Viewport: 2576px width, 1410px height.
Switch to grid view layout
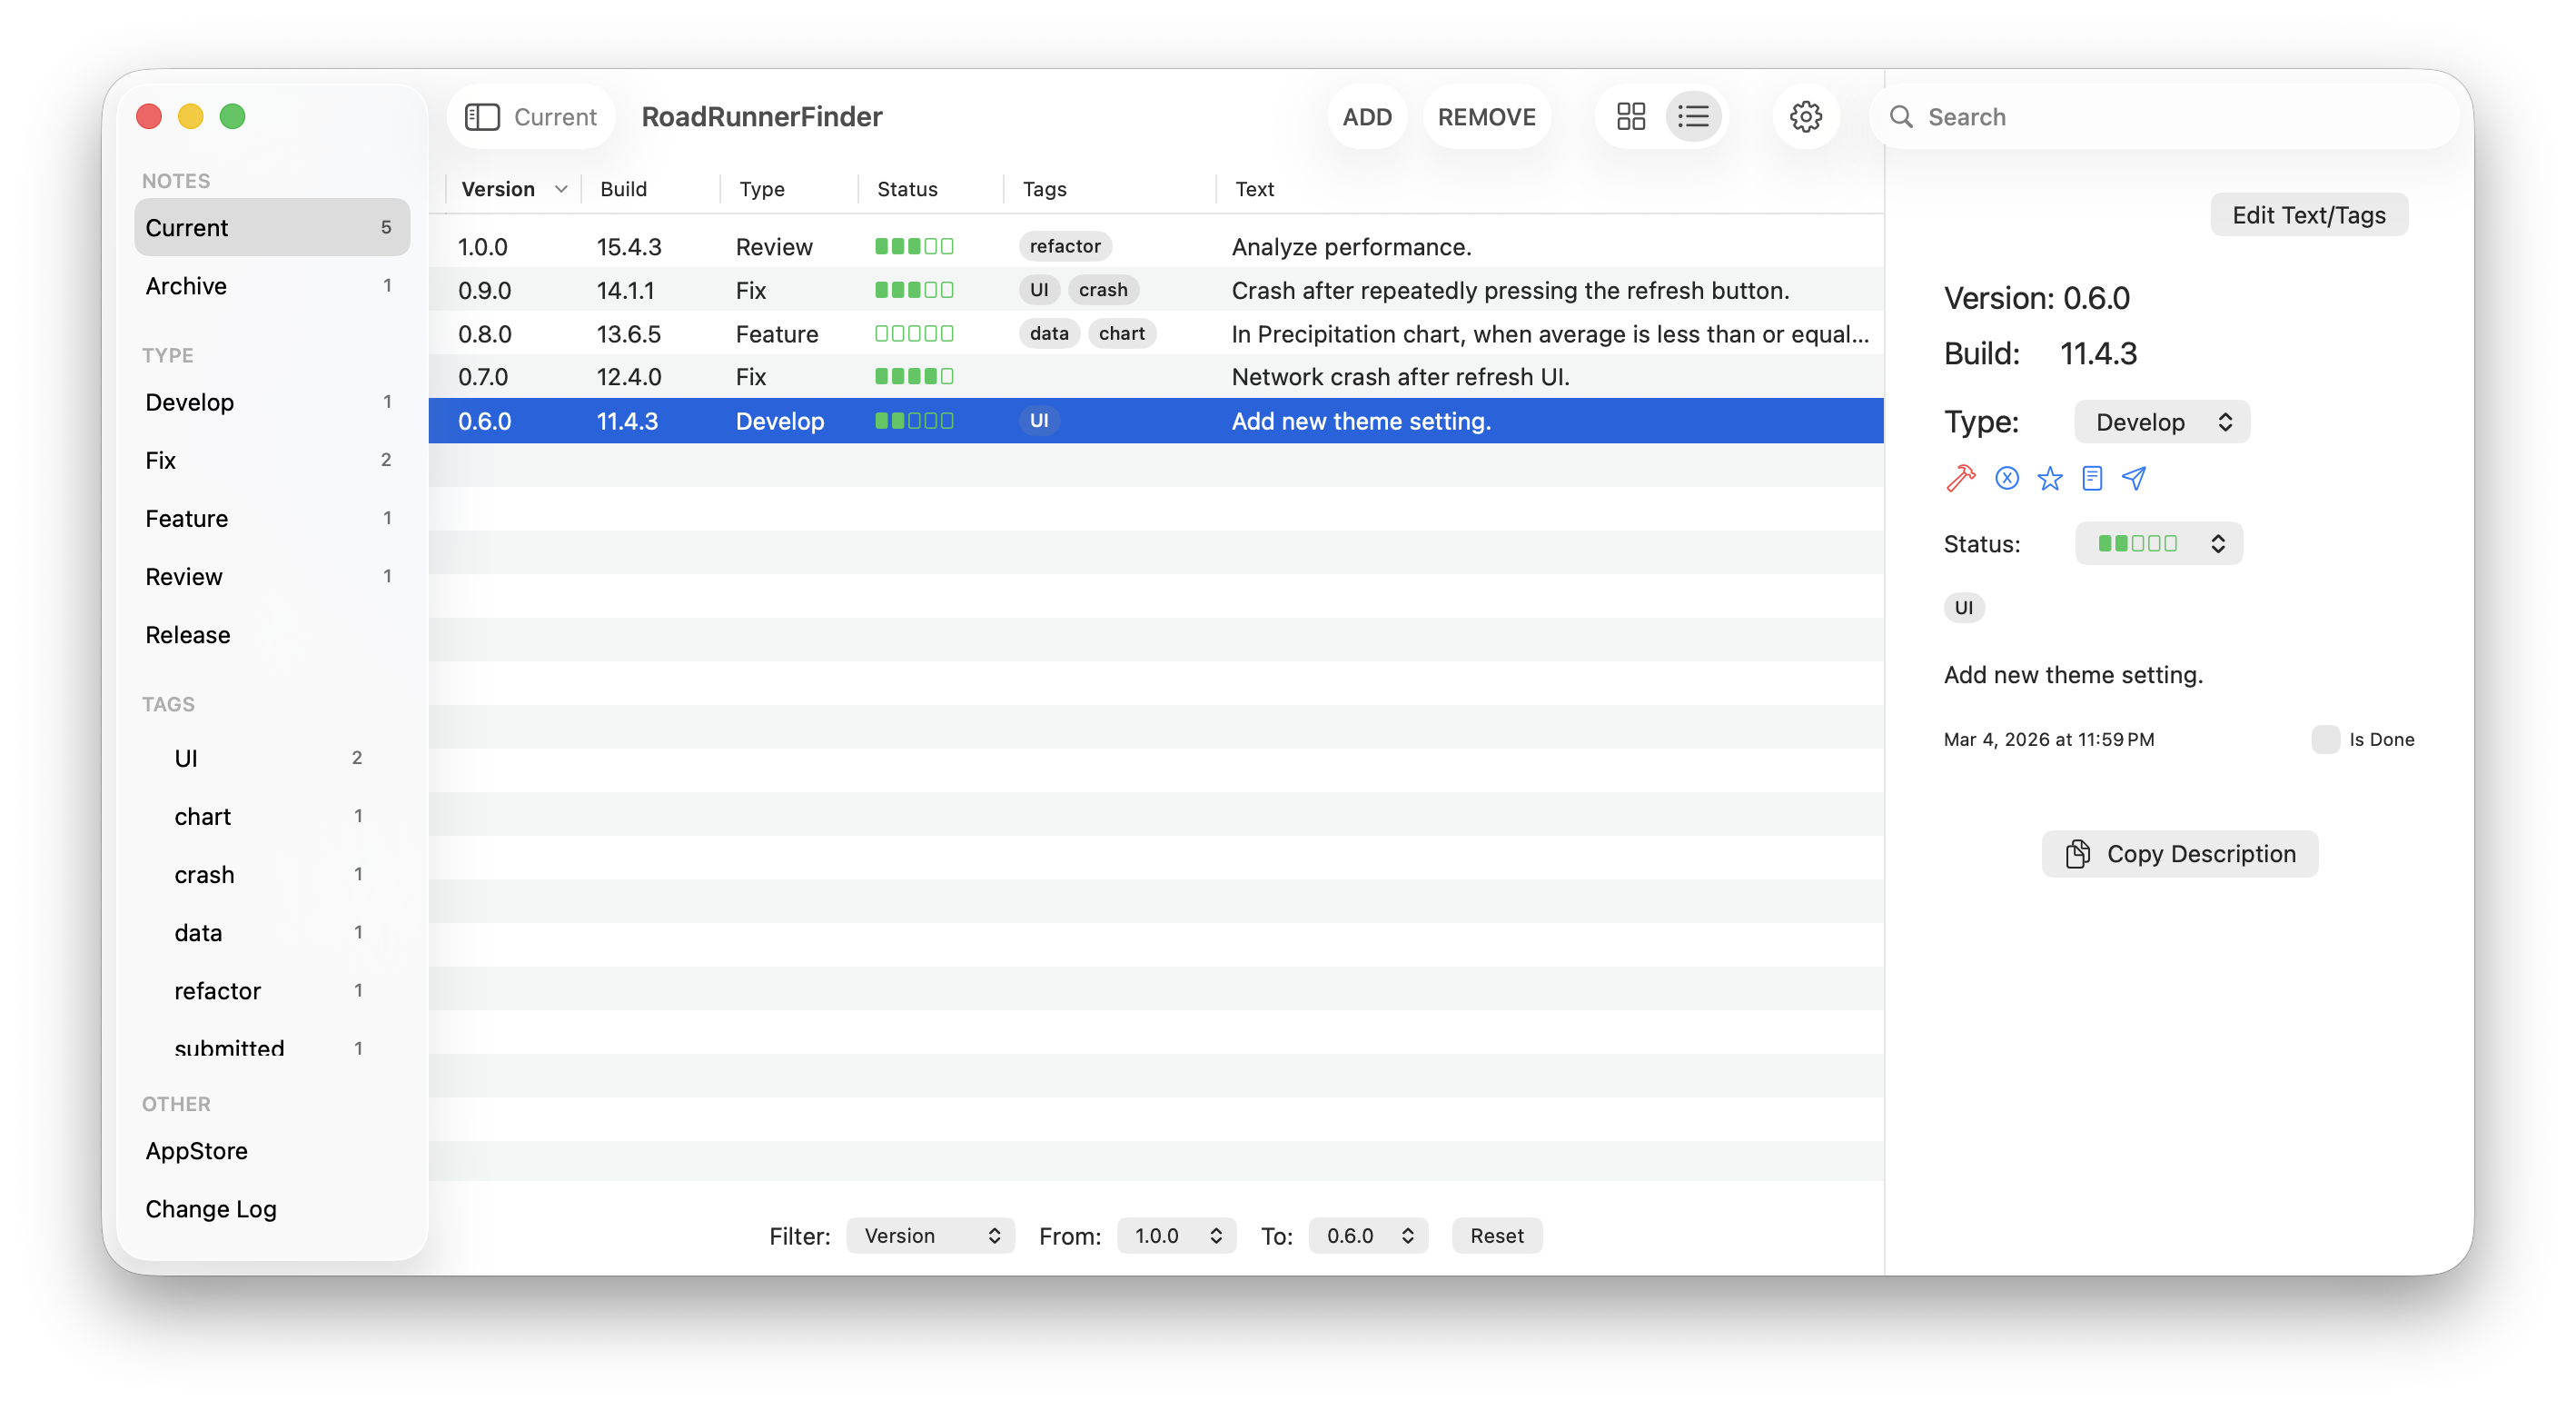1630,117
